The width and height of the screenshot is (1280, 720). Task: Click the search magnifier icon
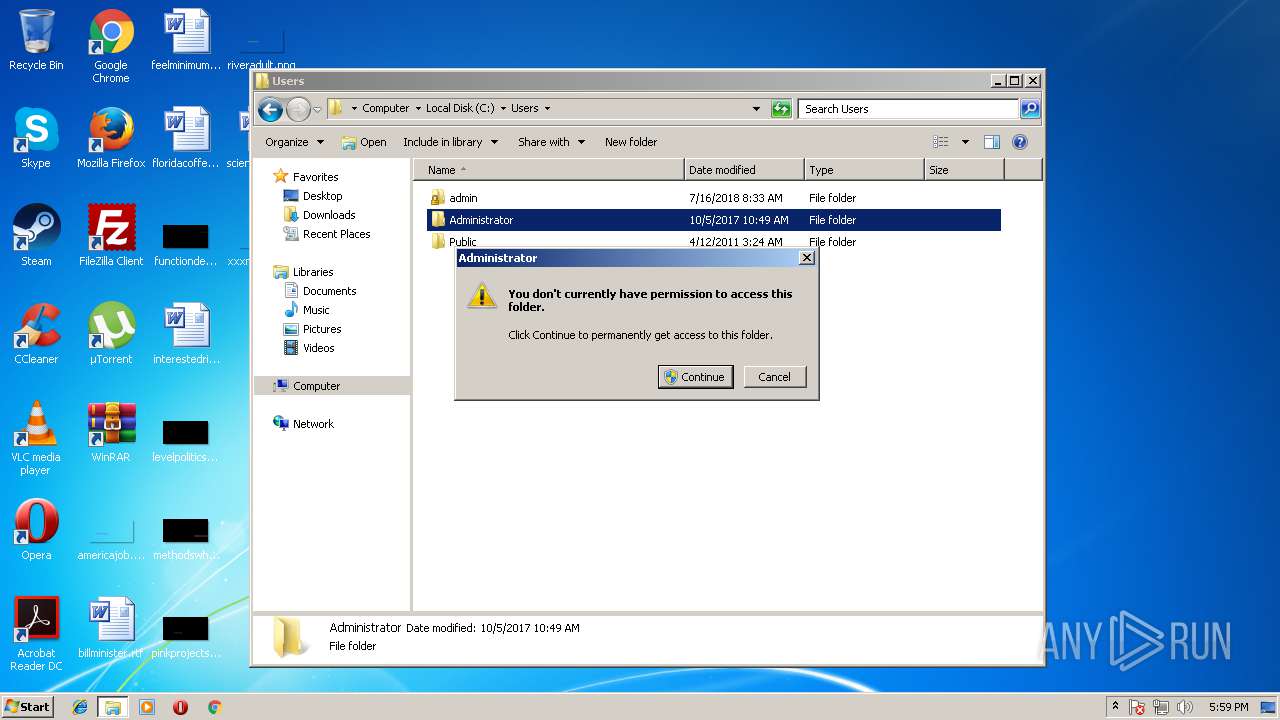point(1029,109)
